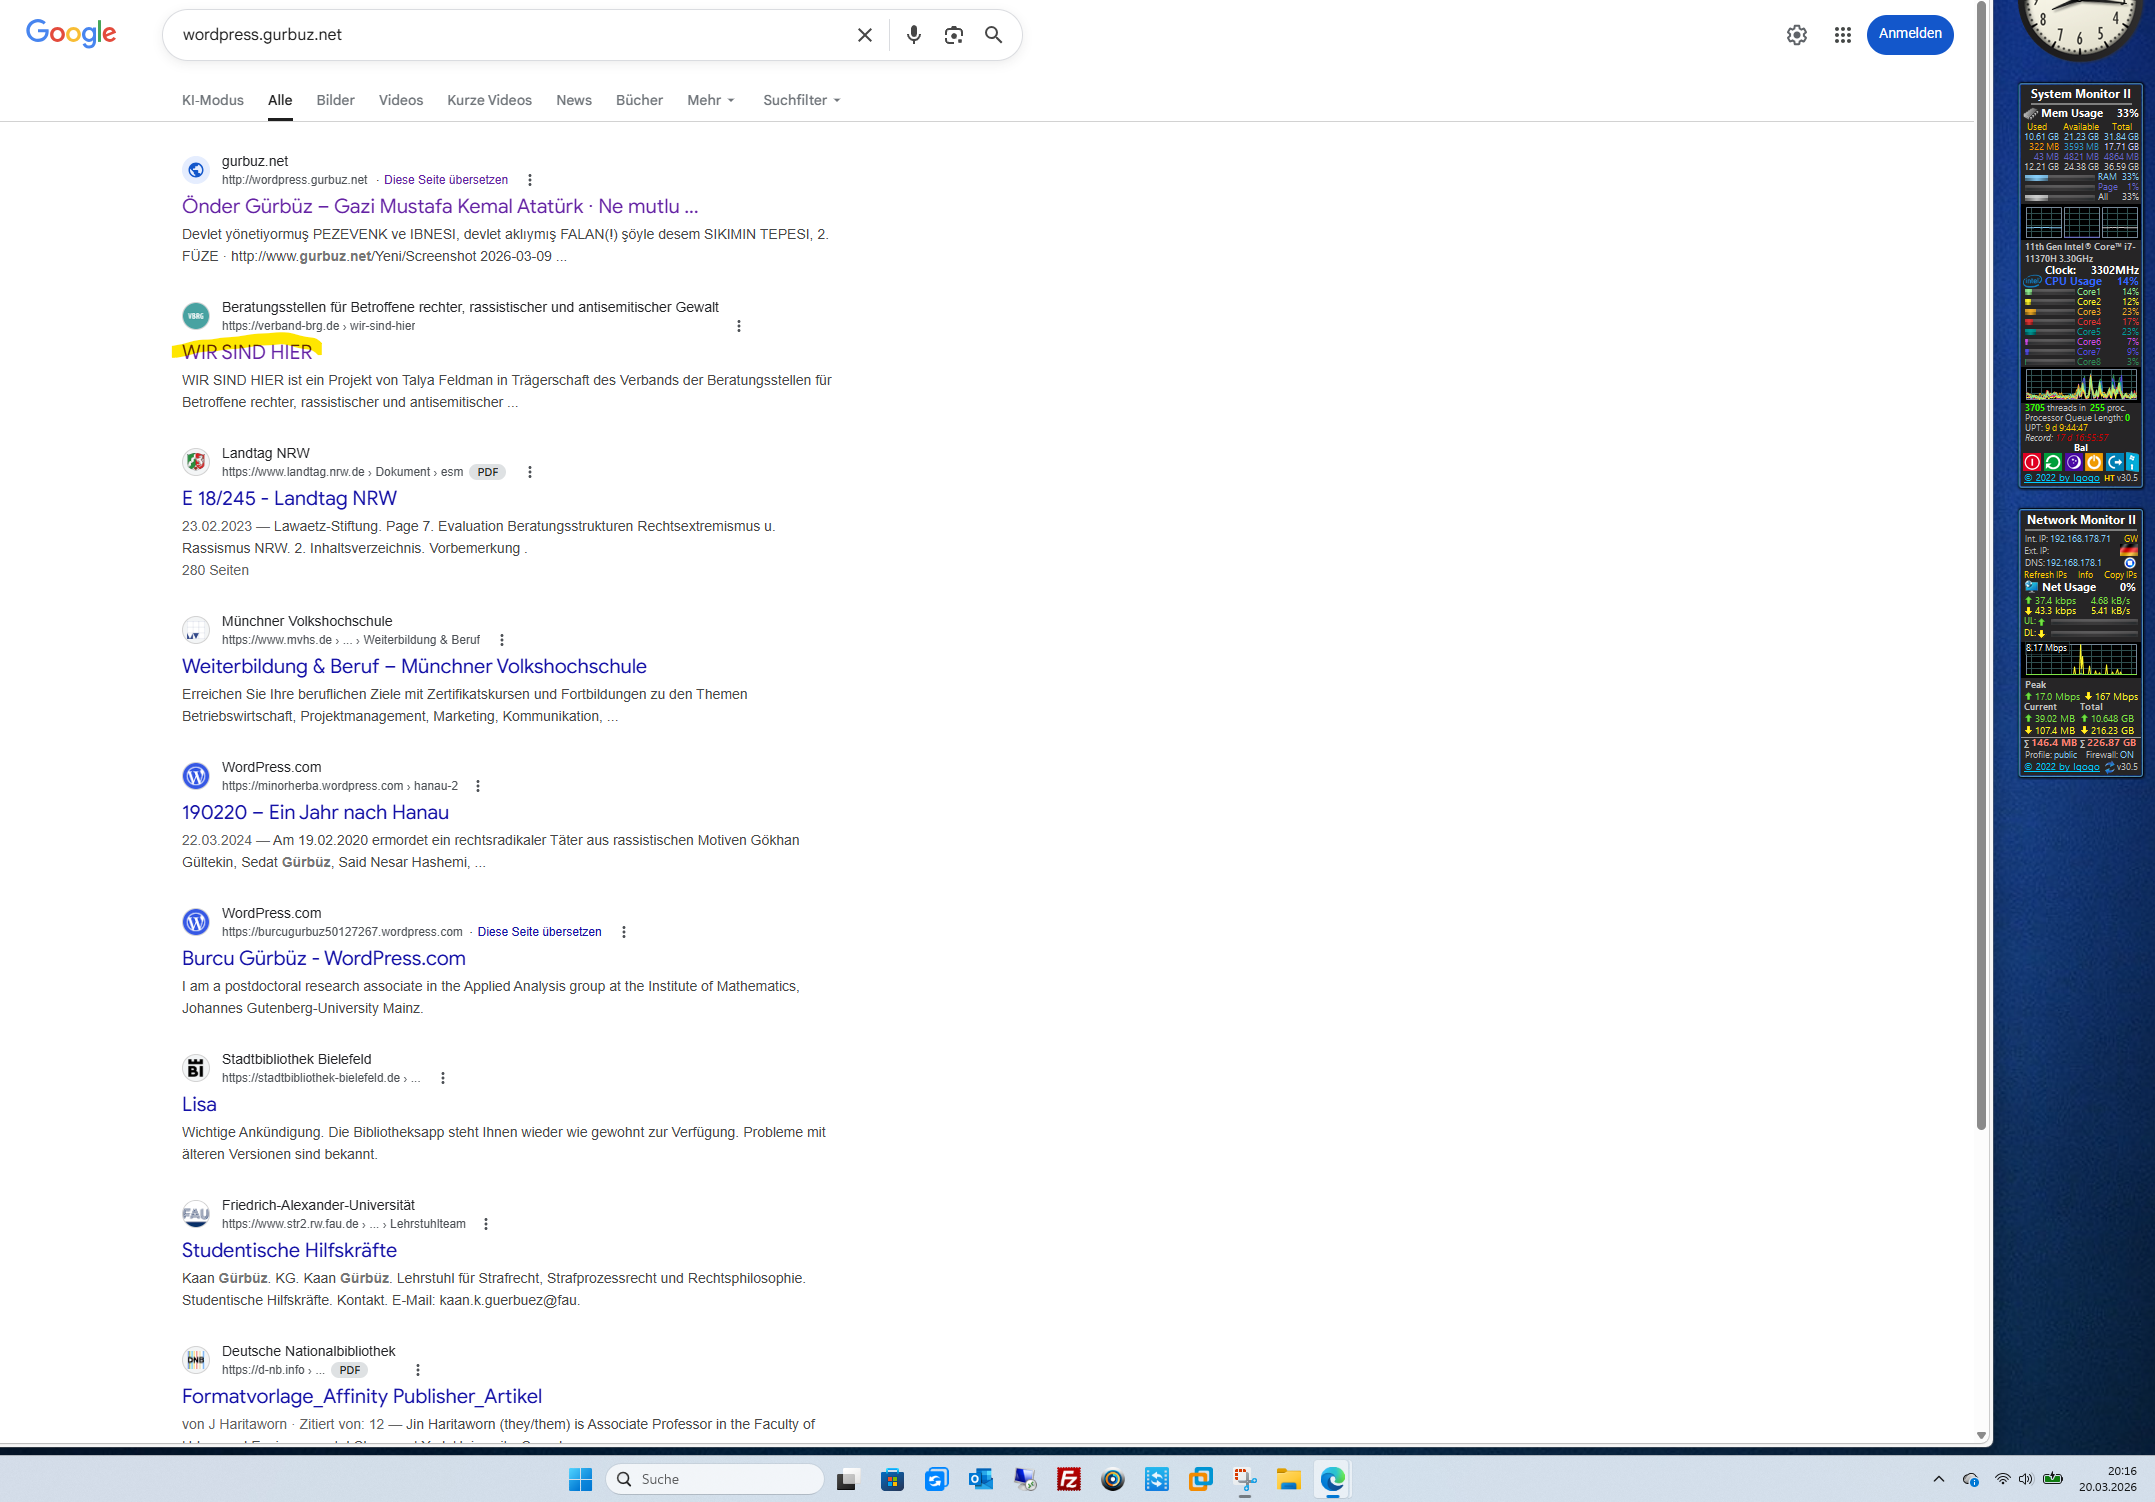
Task: Click the green restart icon in System Monitor
Action: (x=2053, y=462)
